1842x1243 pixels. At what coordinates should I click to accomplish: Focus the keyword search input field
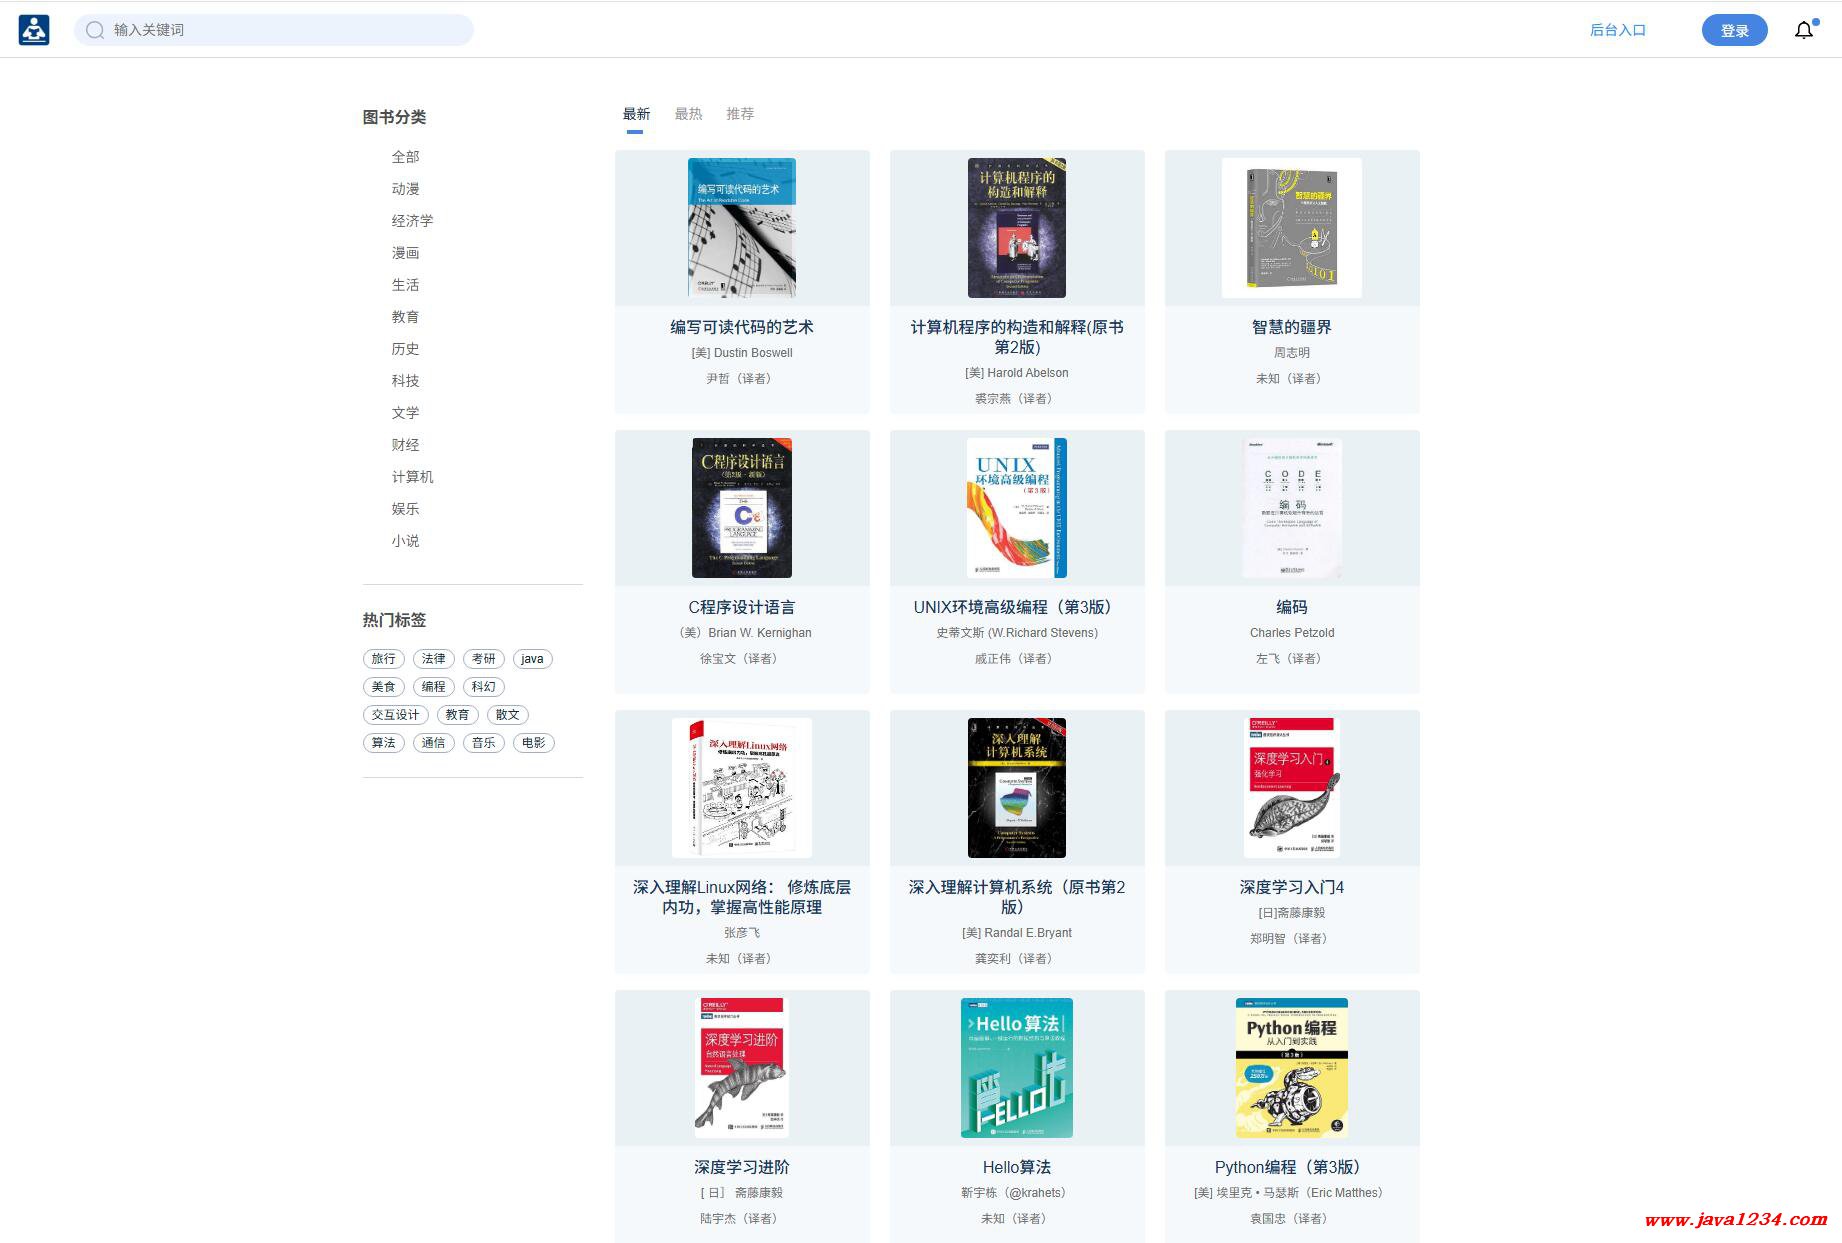click(274, 30)
